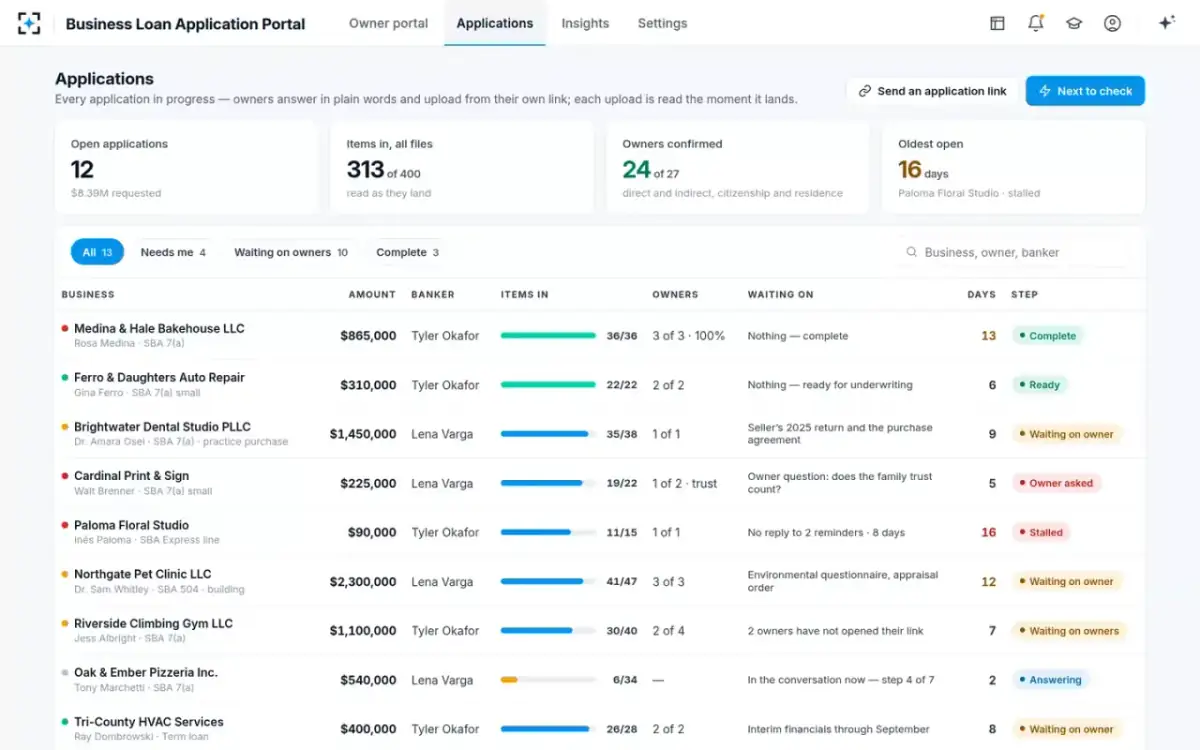The width and height of the screenshot is (1200, 750).
Task: Open Oak & Ember Pizzeria Inc. application
Action: pos(146,672)
